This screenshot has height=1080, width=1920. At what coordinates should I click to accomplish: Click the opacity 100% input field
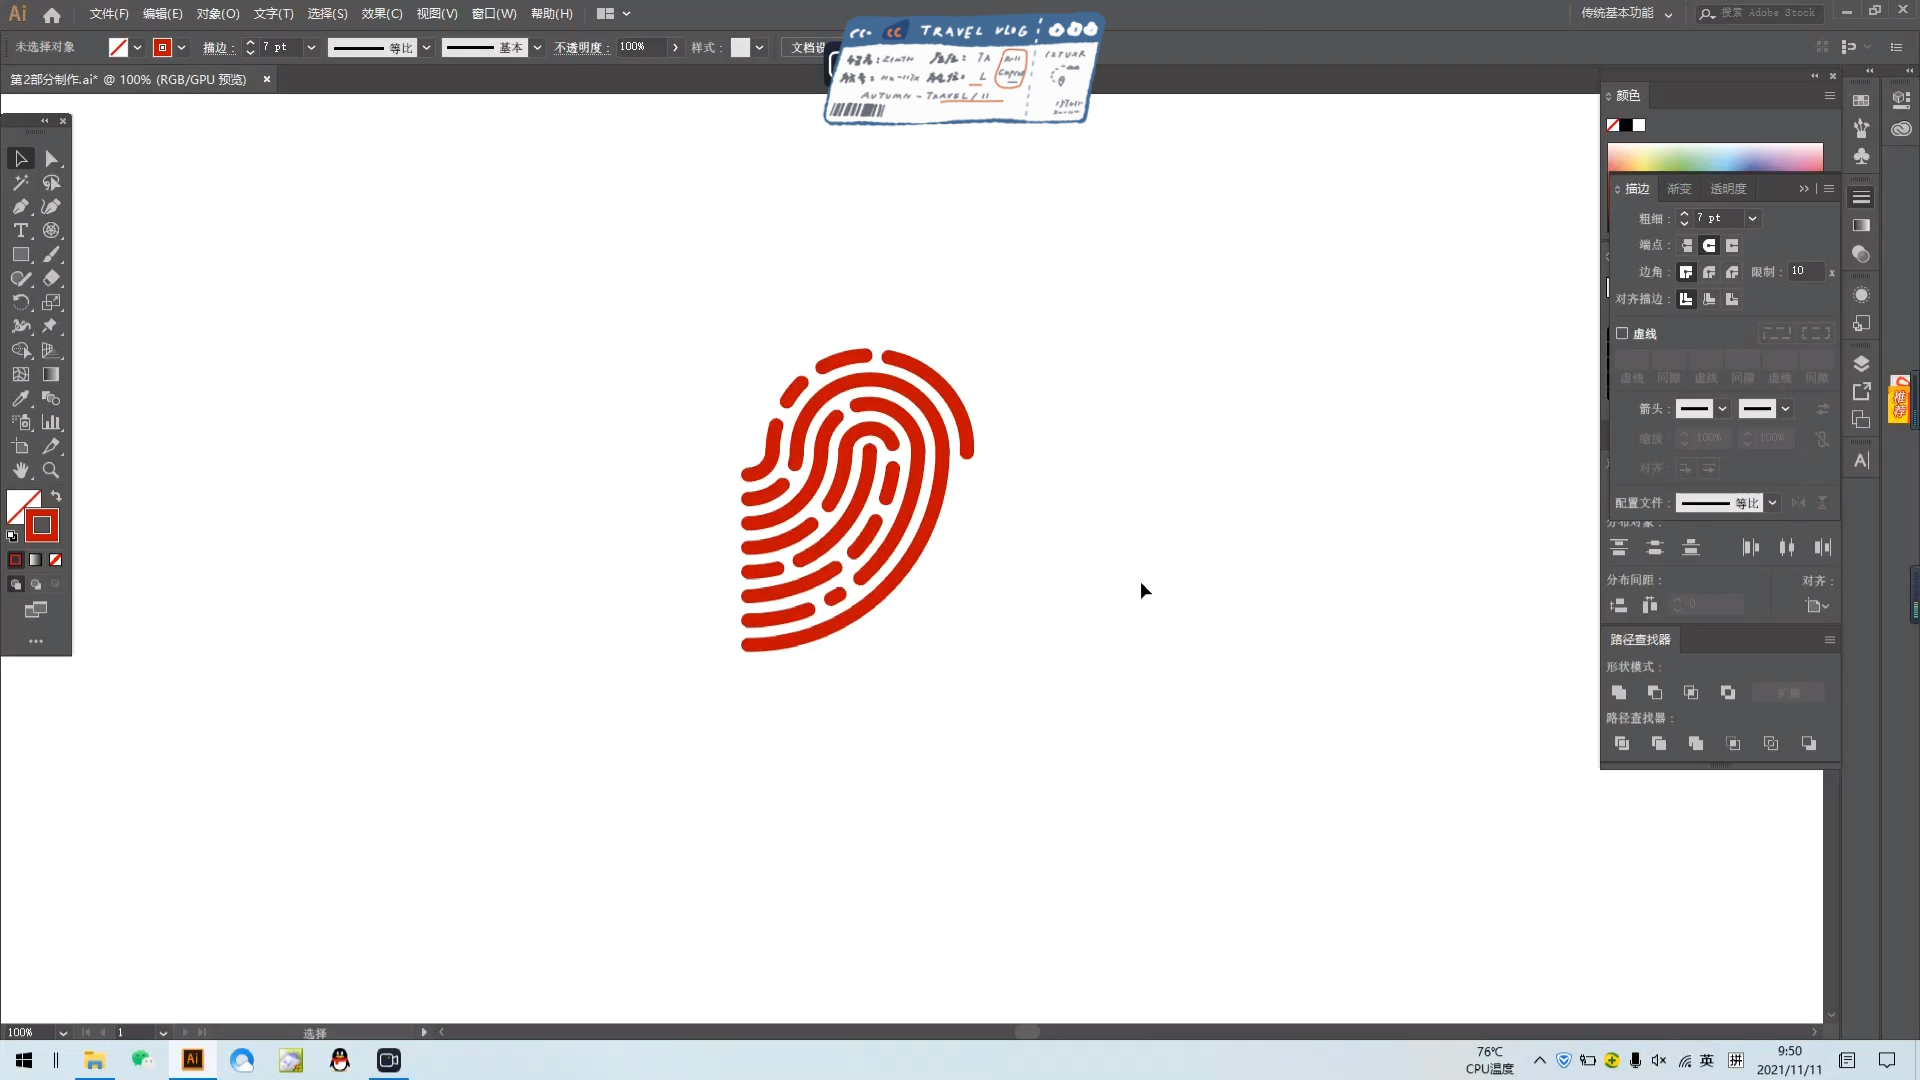click(x=640, y=47)
